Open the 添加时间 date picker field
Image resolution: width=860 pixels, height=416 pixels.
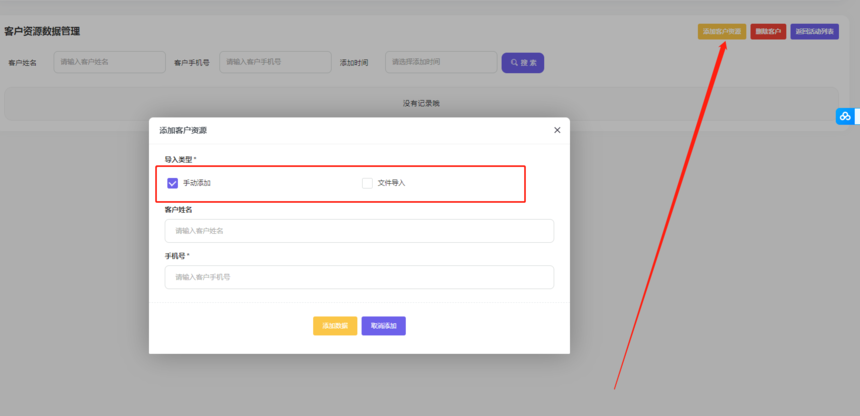pos(441,62)
